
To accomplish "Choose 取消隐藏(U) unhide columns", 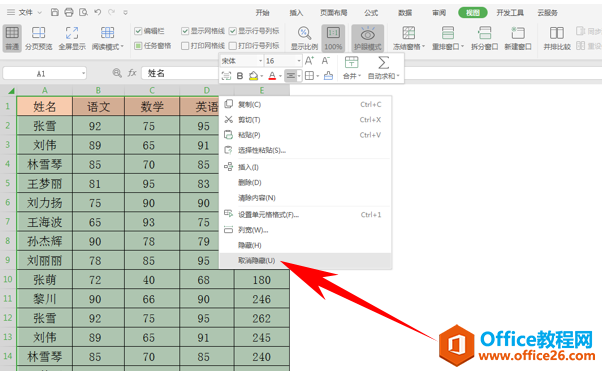I will pyautogui.click(x=305, y=261).
